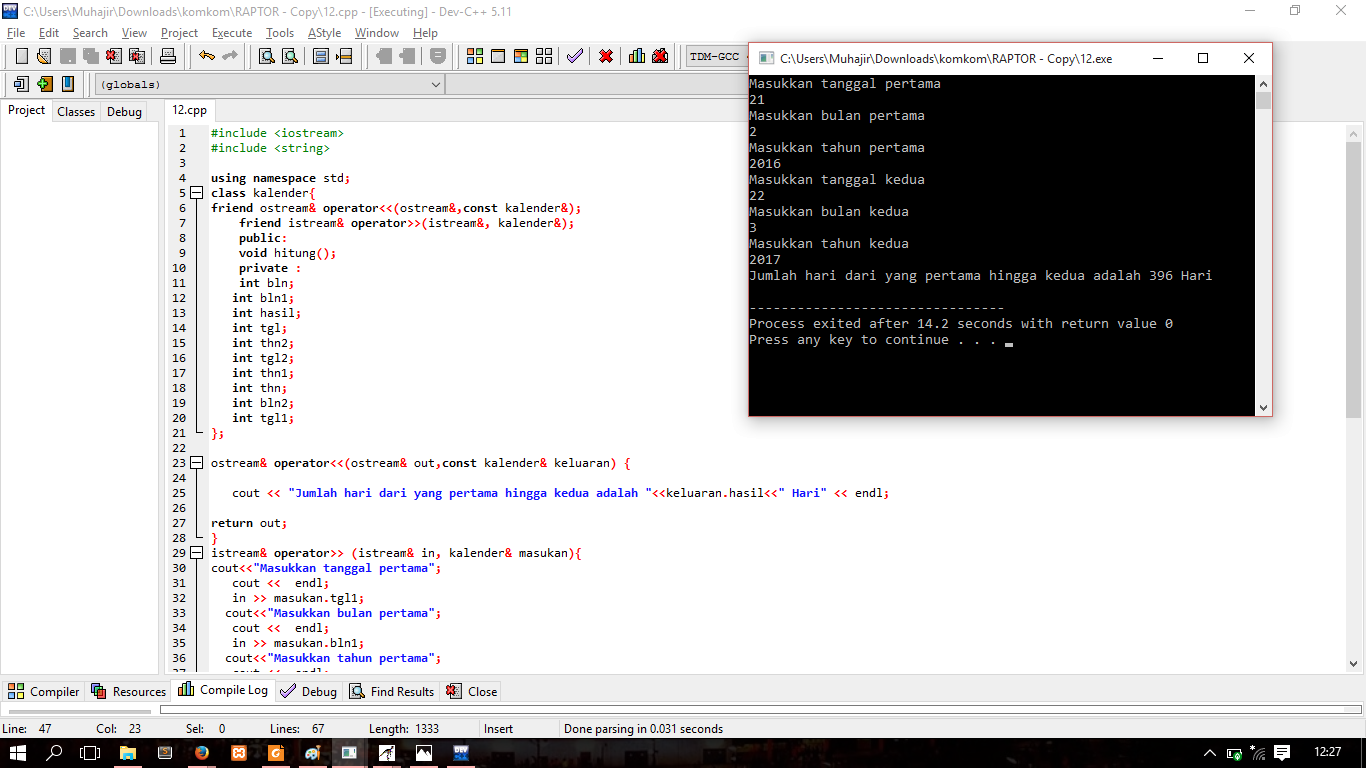
Task: Open the Find Results bottom tab
Action: (x=392, y=691)
